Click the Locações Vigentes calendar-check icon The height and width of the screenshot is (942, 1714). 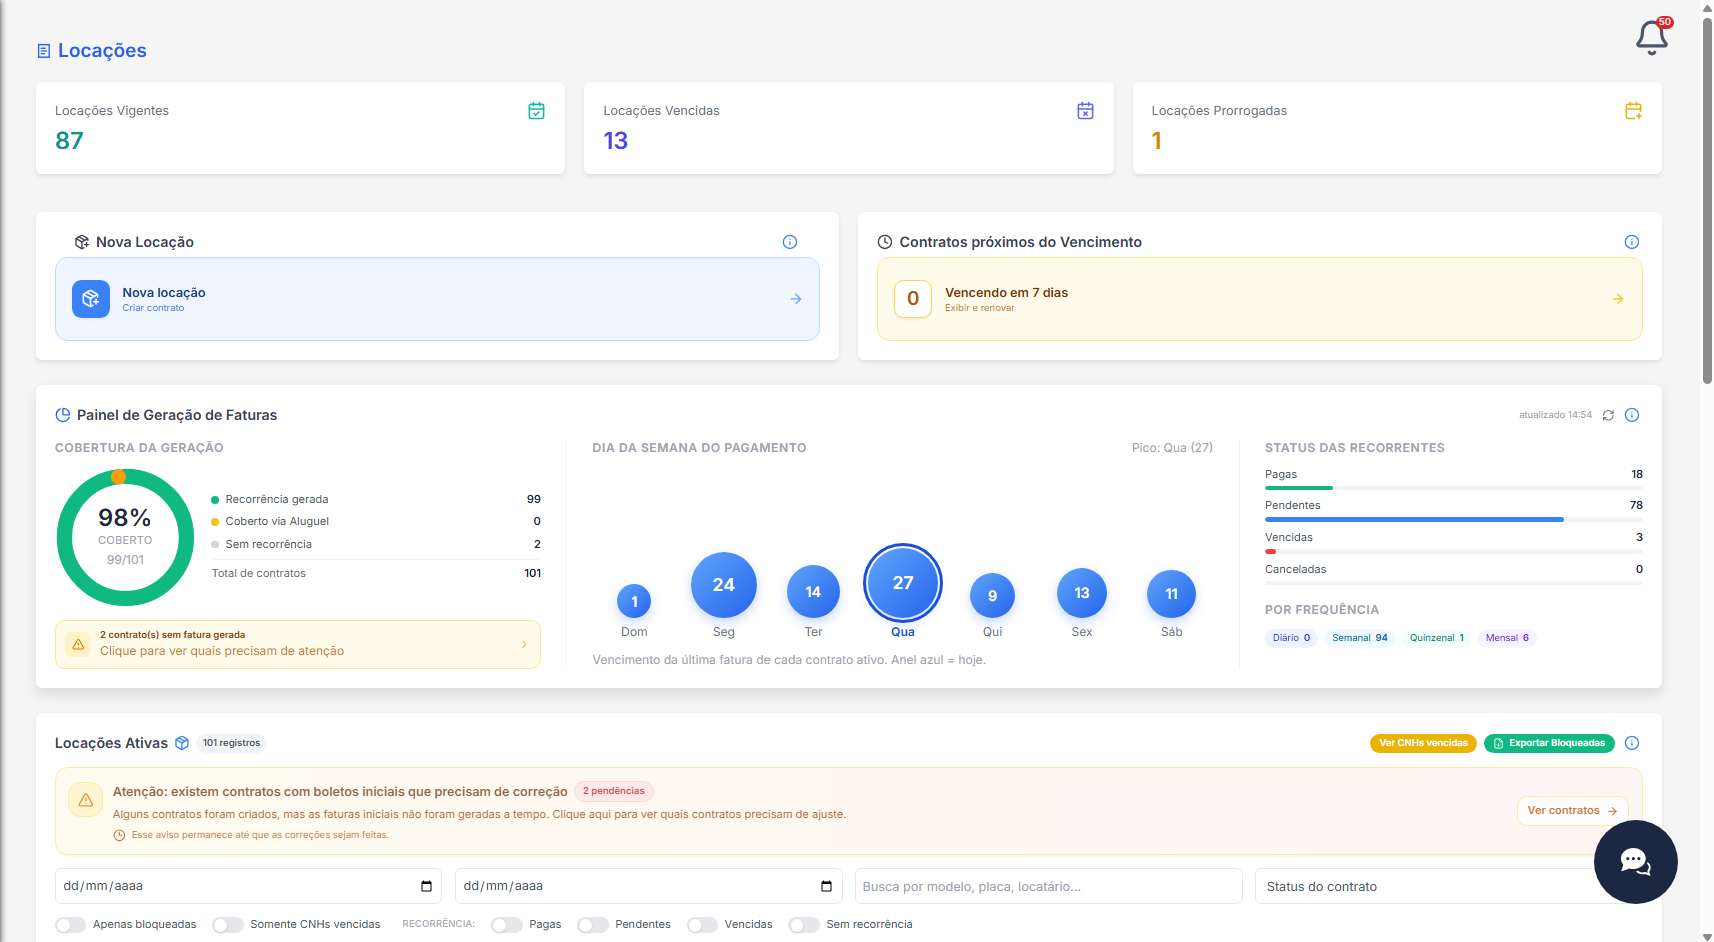point(536,111)
